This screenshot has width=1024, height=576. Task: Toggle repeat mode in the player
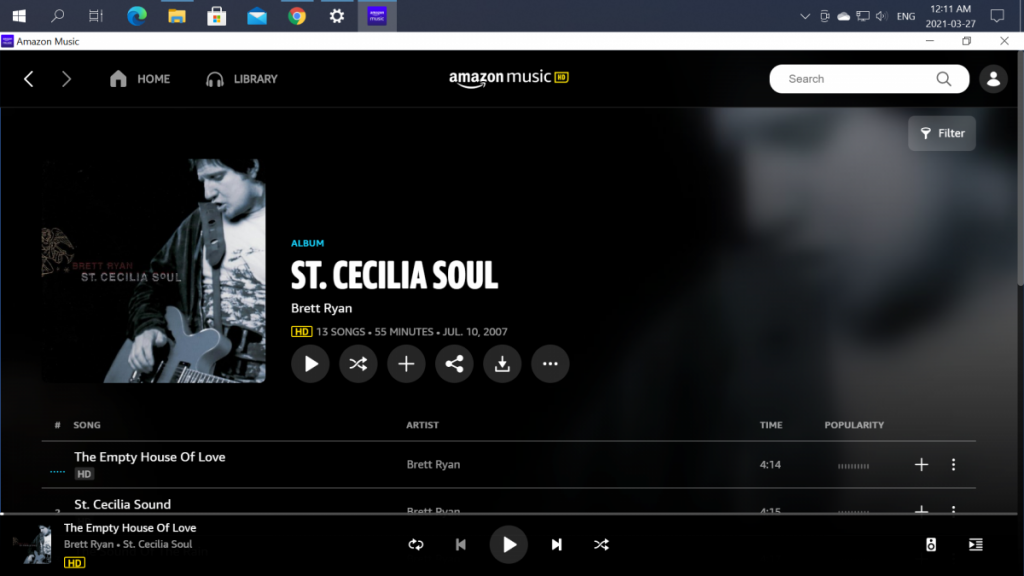coord(416,545)
